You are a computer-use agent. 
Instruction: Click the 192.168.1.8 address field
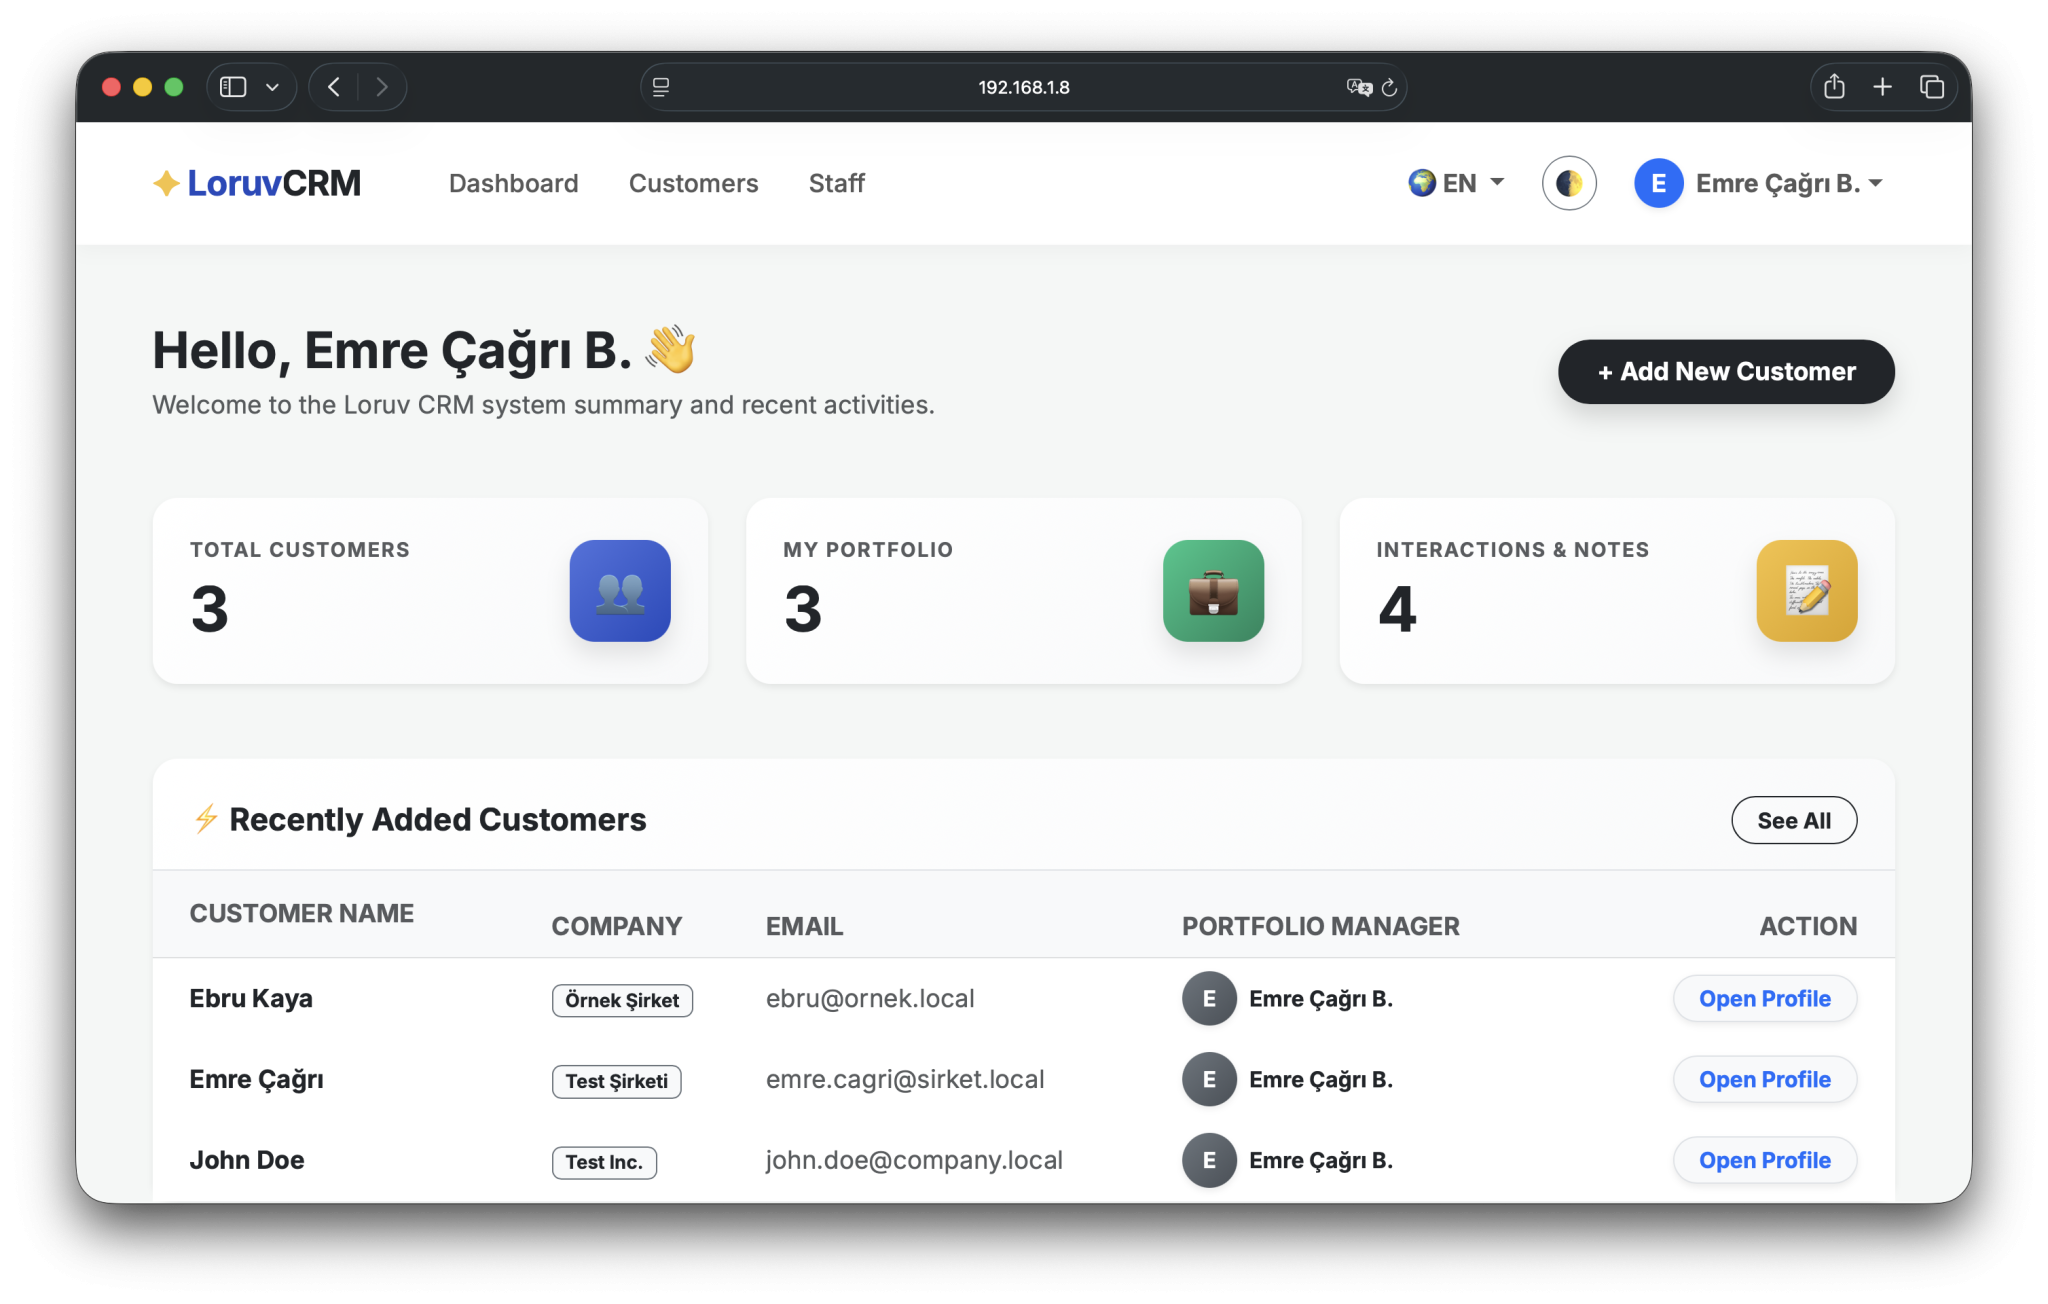click(x=1023, y=87)
